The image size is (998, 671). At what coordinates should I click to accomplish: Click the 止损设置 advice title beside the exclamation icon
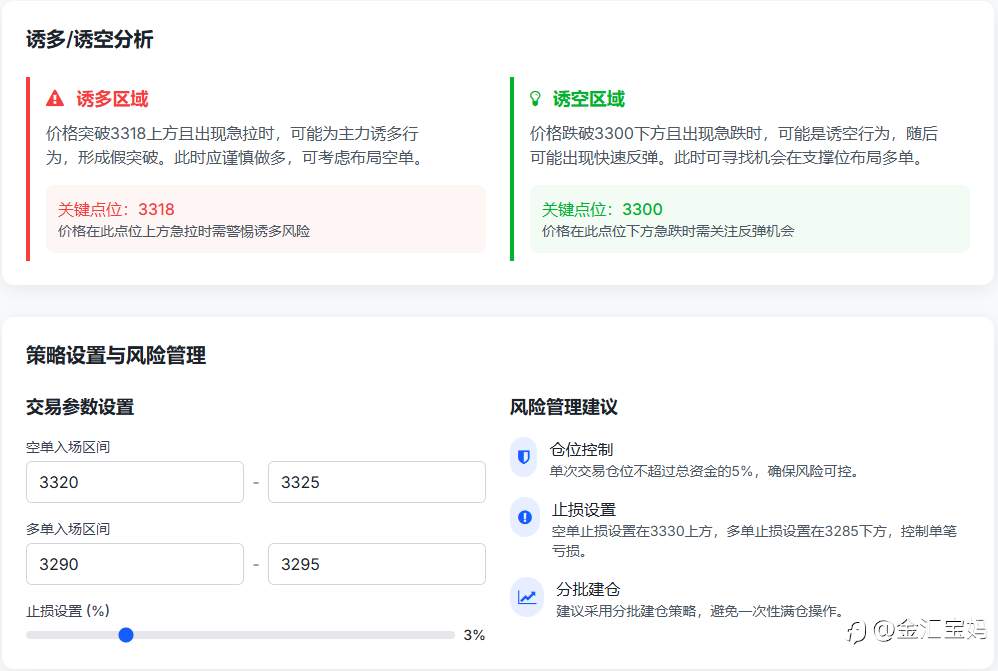coord(584,510)
